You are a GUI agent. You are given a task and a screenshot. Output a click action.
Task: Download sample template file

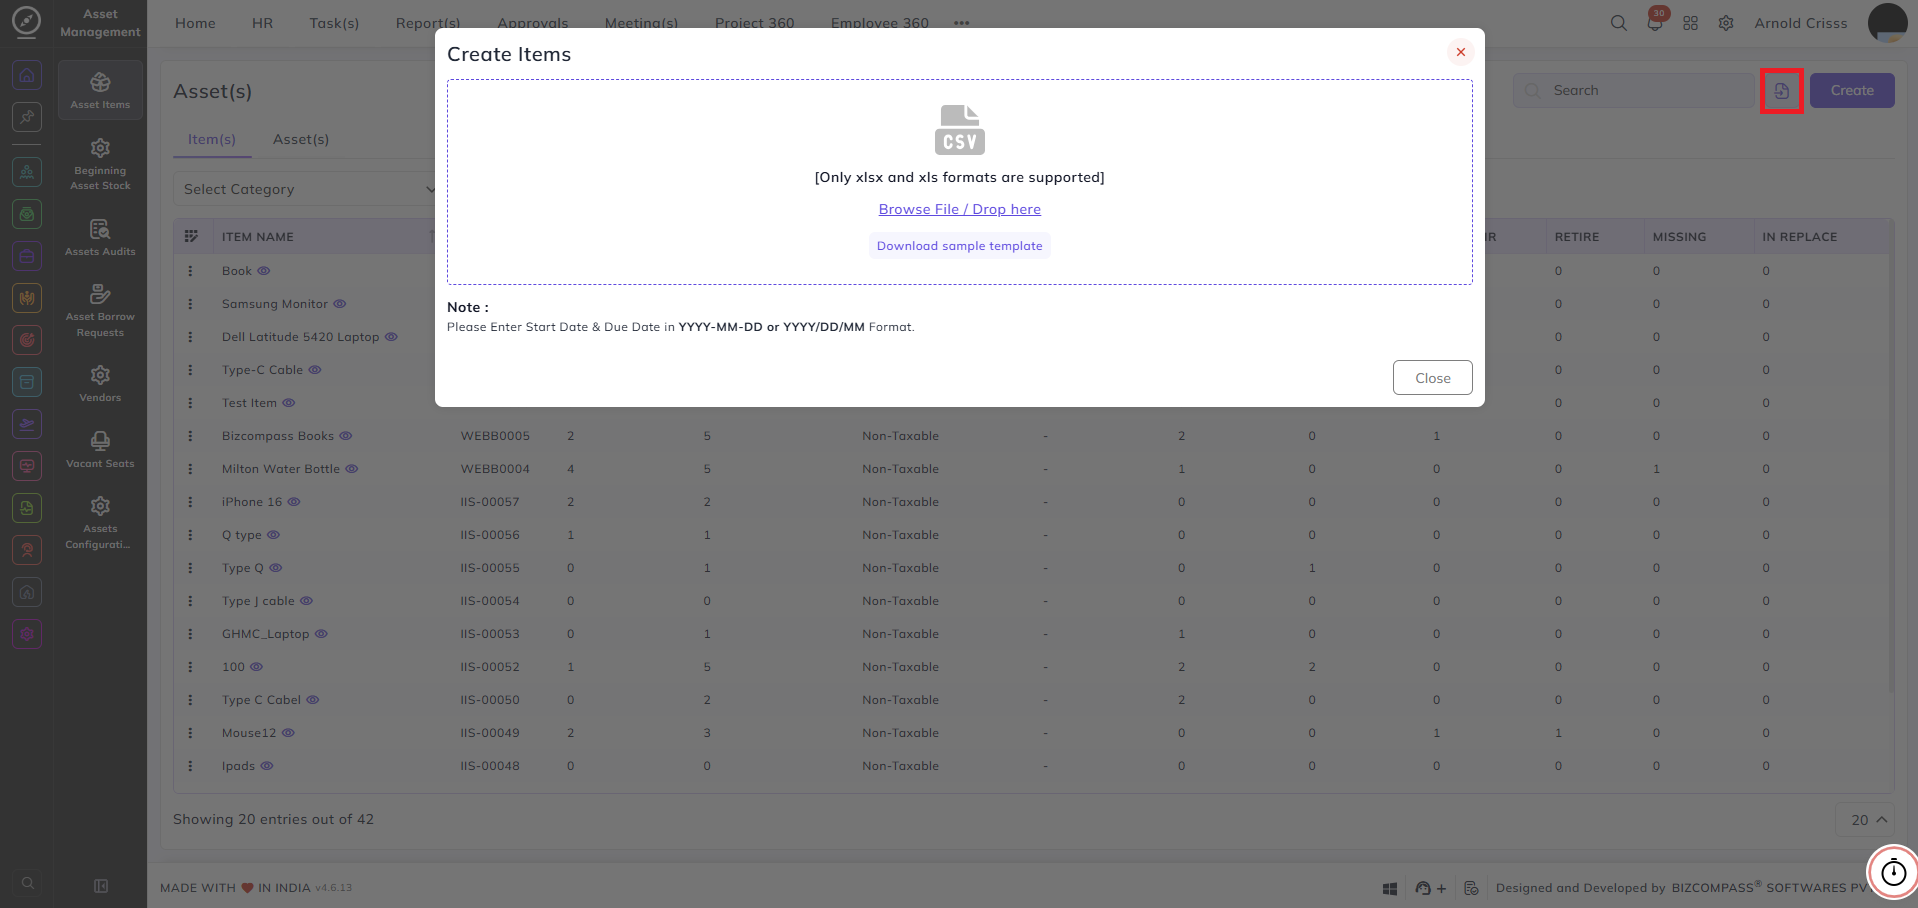coord(959,246)
